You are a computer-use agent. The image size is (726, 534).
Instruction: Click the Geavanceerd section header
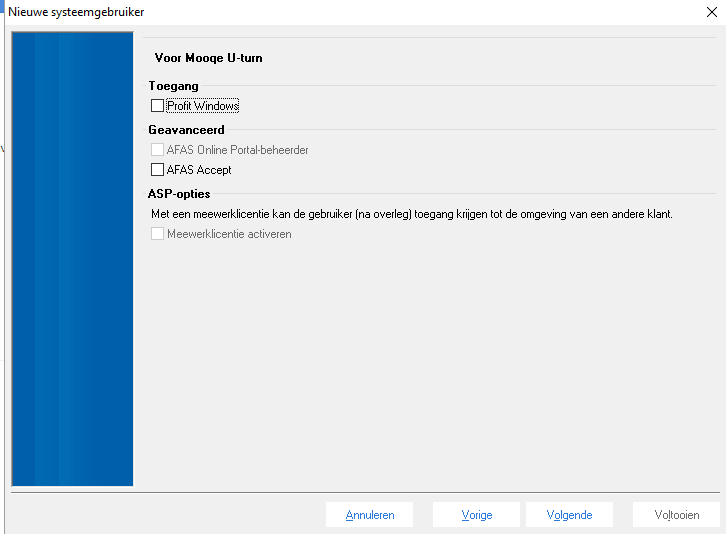tap(186, 130)
